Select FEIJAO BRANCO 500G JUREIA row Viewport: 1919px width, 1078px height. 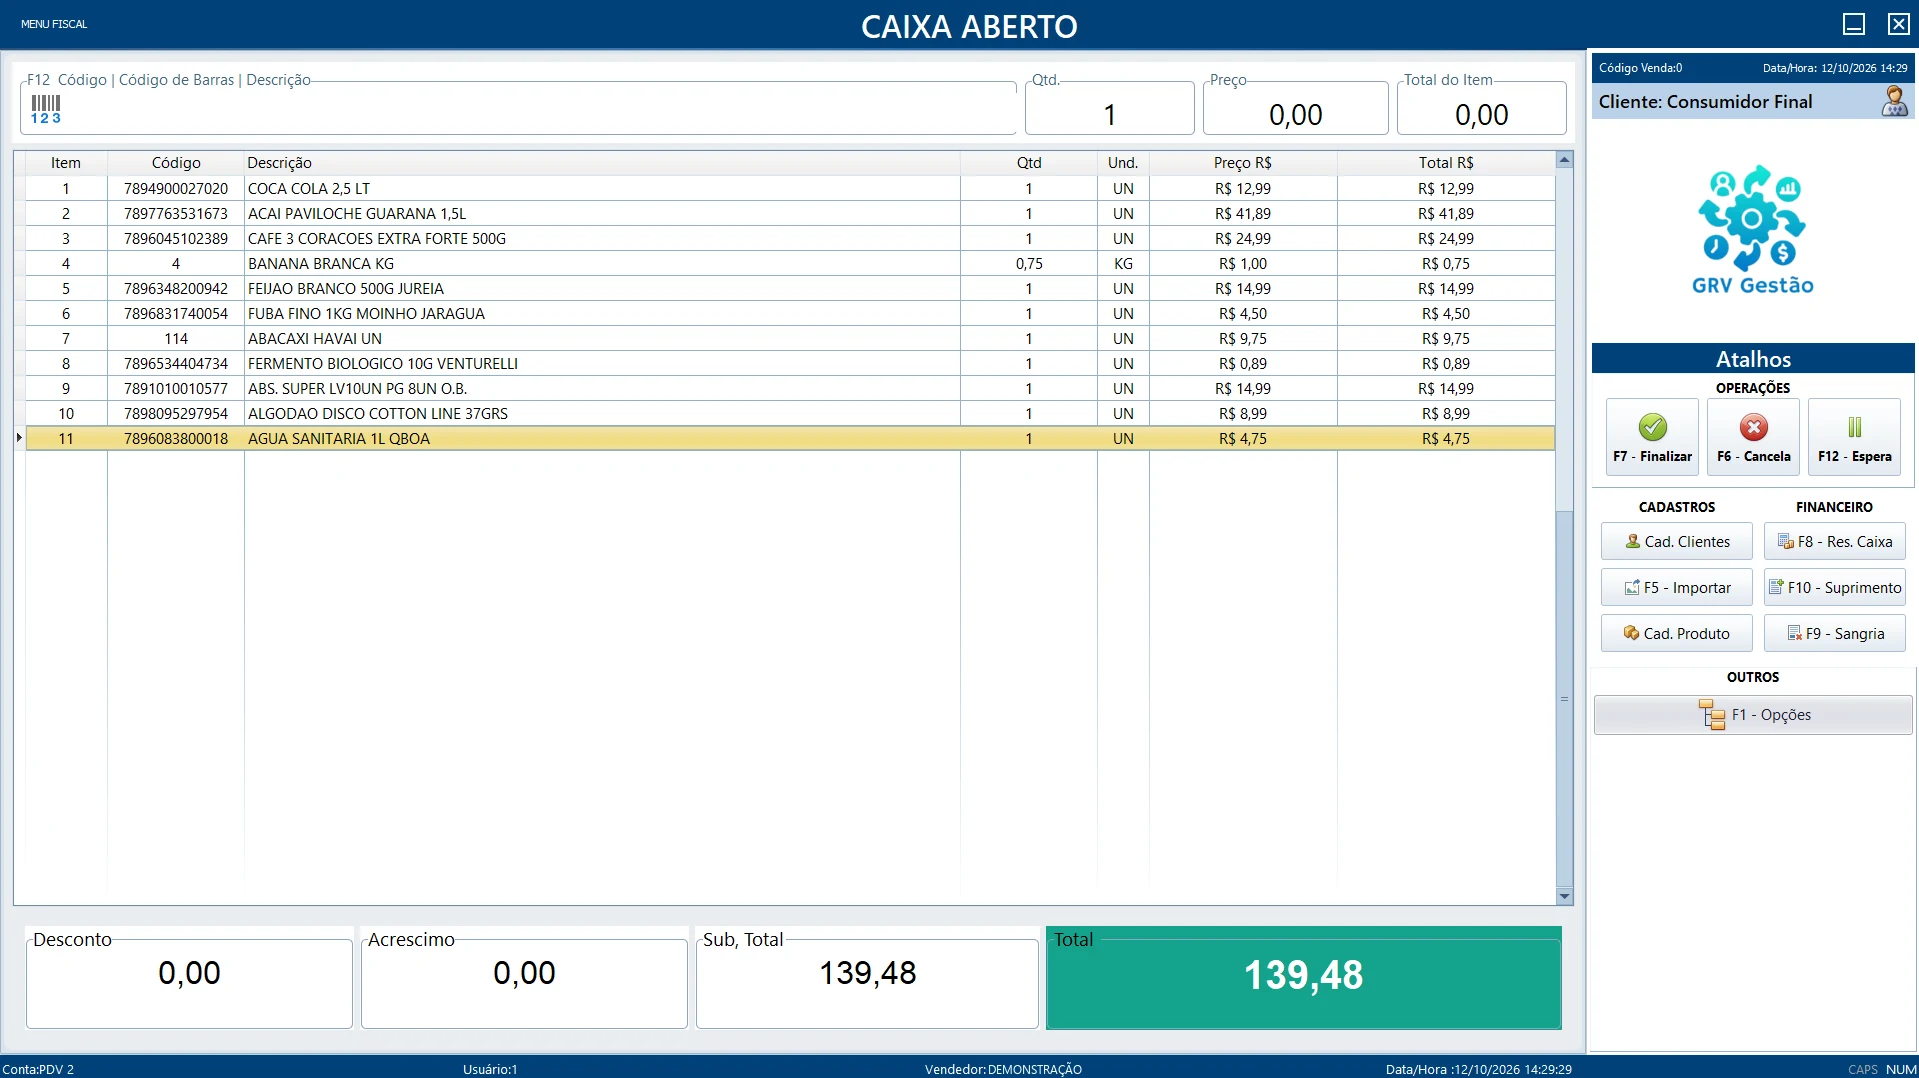(790, 288)
